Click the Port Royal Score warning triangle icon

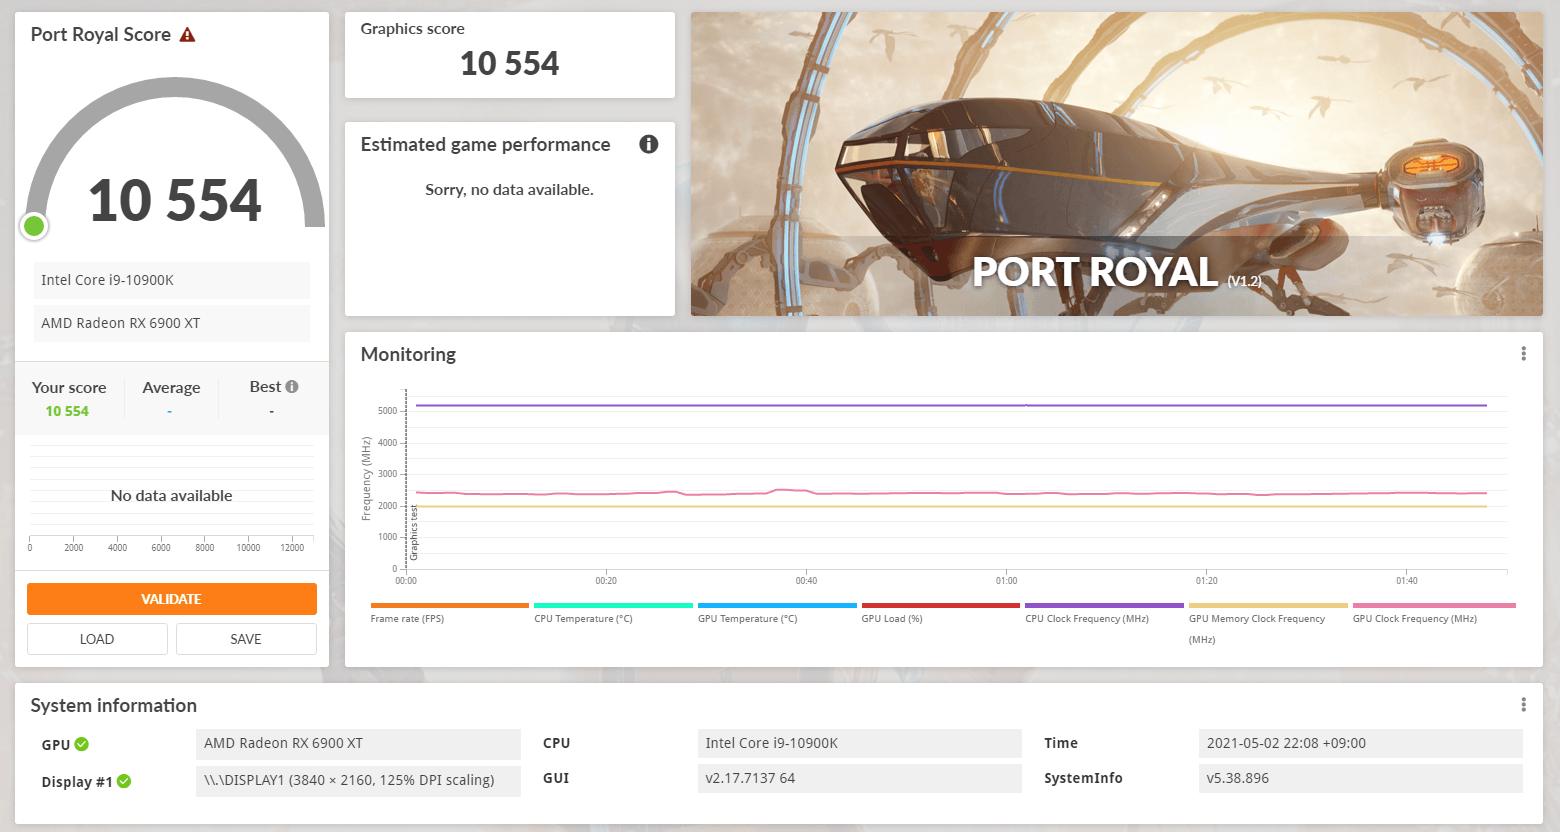click(187, 35)
